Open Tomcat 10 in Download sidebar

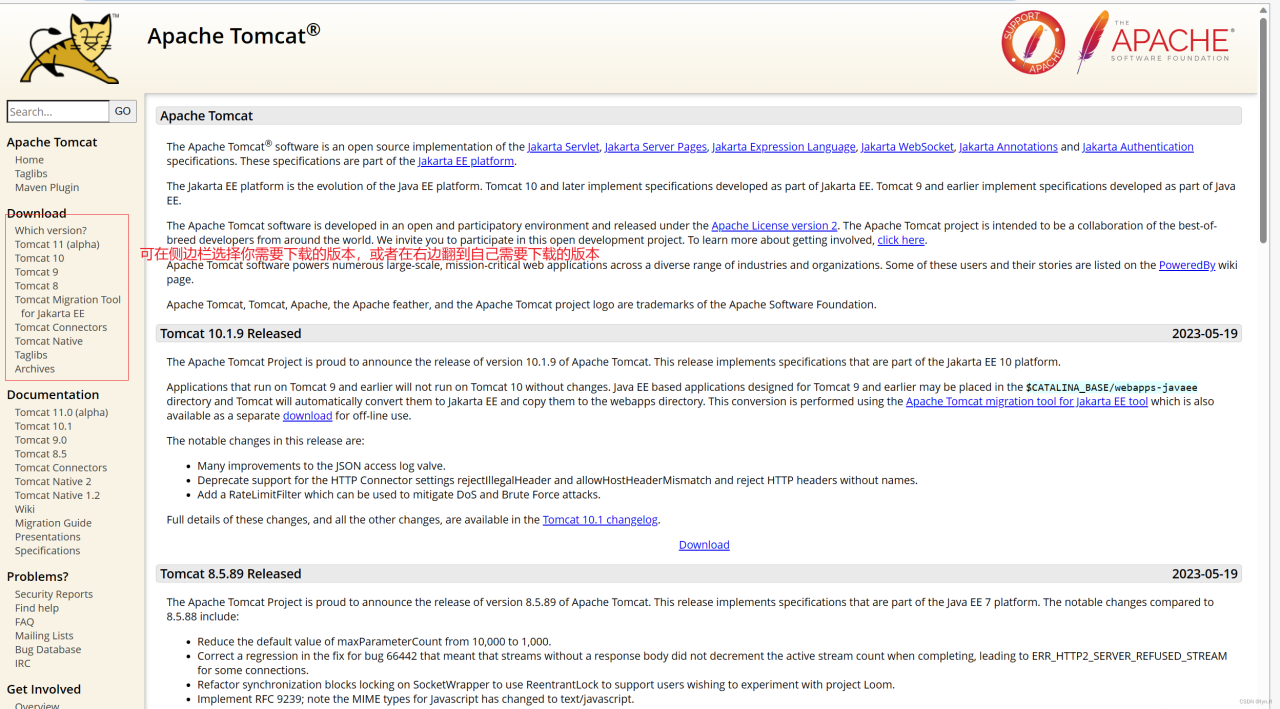coord(39,258)
